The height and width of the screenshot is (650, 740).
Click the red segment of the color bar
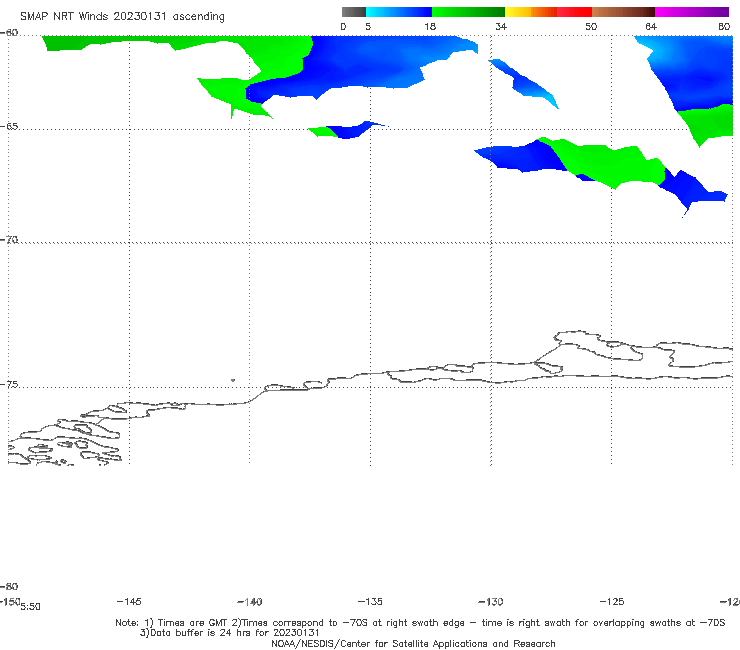pos(574,12)
